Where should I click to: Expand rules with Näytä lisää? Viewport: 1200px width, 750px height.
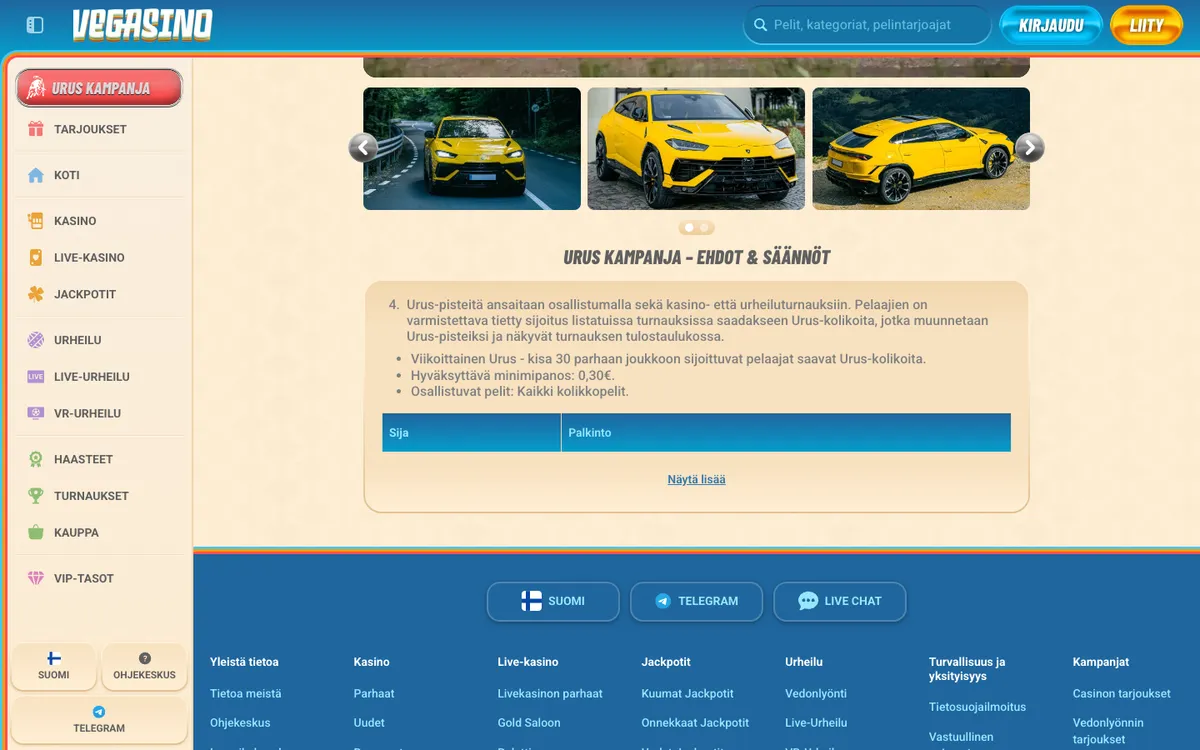(x=696, y=480)
